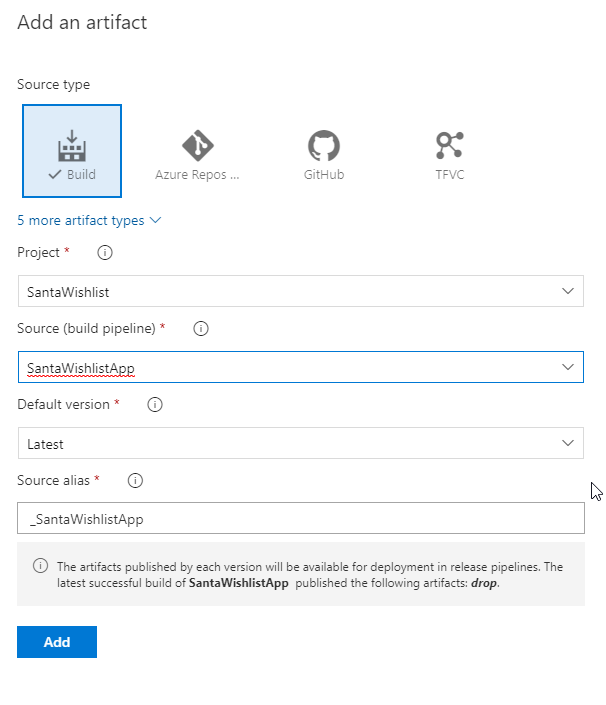Screen dimensions: 606x705
Task: Click the Add button
Action: (57, 642)
